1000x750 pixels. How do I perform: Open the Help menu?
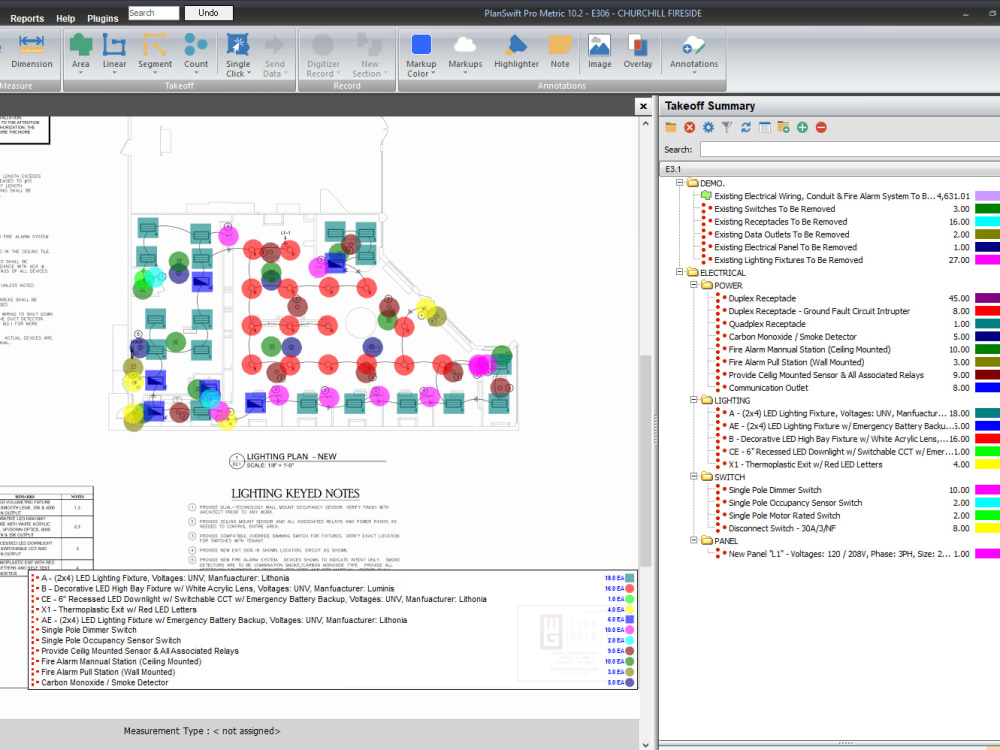pyautogui.click(x=65, y=18)
